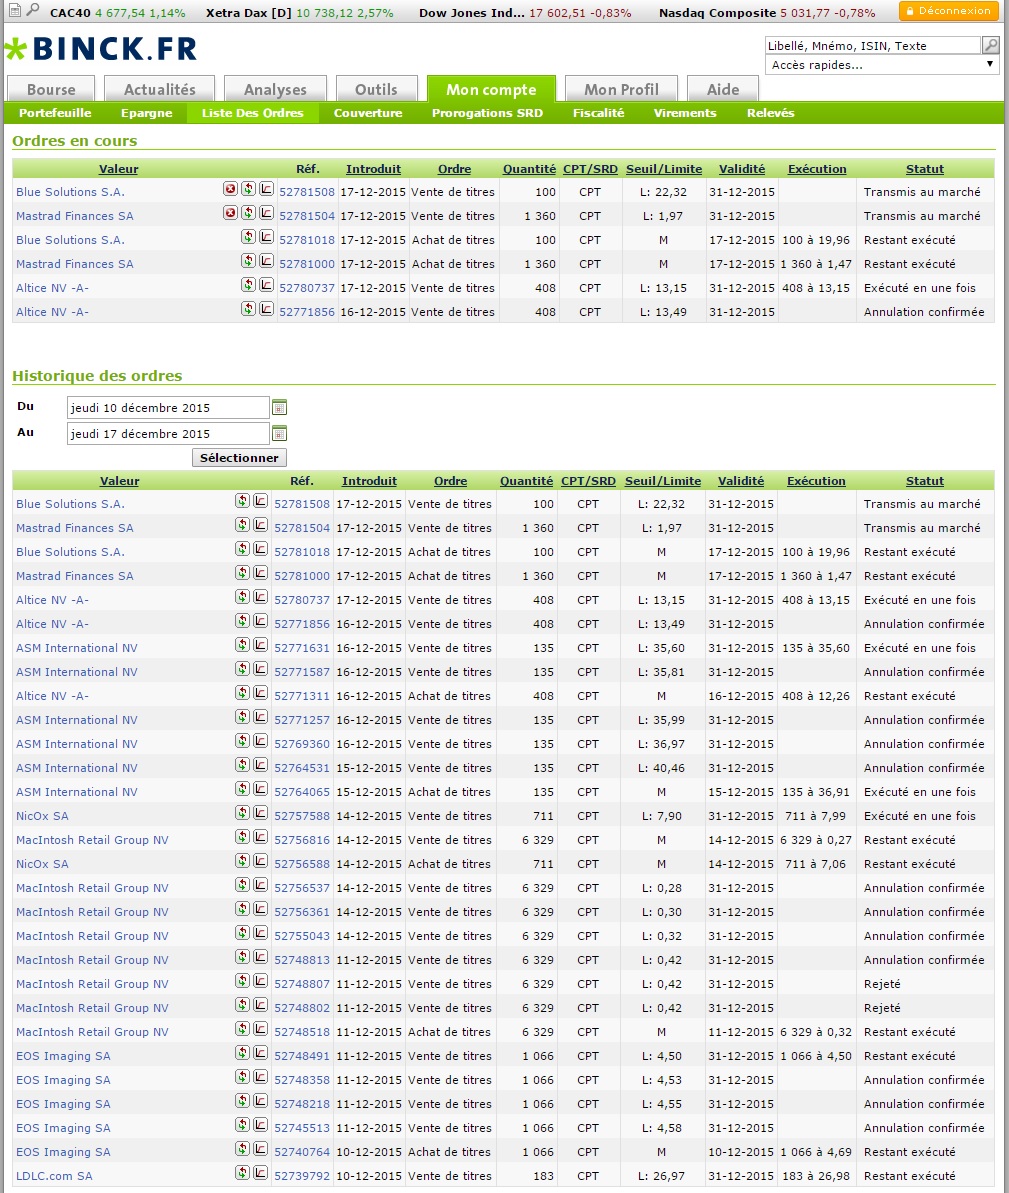Open chart icon for NicOx order 52757588
The height and width of the screenshot is (1193, 1009).
point(260,813)
